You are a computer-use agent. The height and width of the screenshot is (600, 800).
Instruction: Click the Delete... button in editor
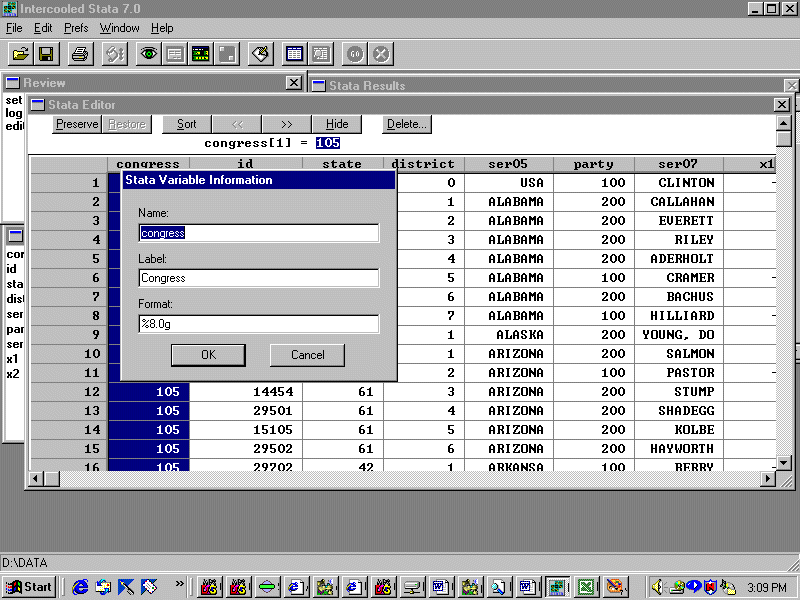pos(407,124)
